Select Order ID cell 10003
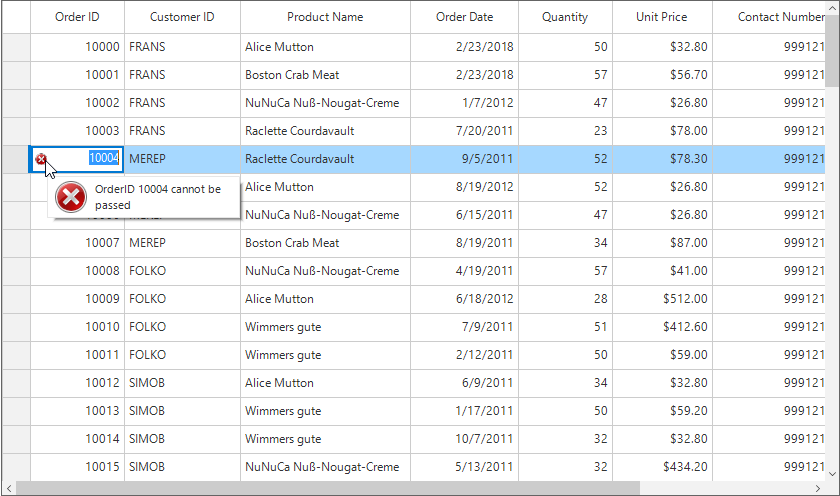The width and height of the screenshot is (840, 496). (x=77, y=131)
